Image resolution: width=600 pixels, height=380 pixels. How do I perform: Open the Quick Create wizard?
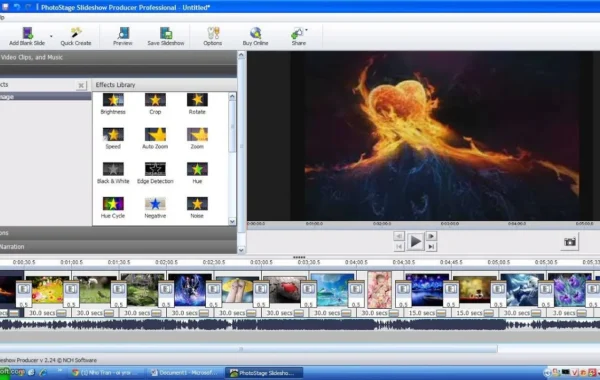[x=76, y=37]
